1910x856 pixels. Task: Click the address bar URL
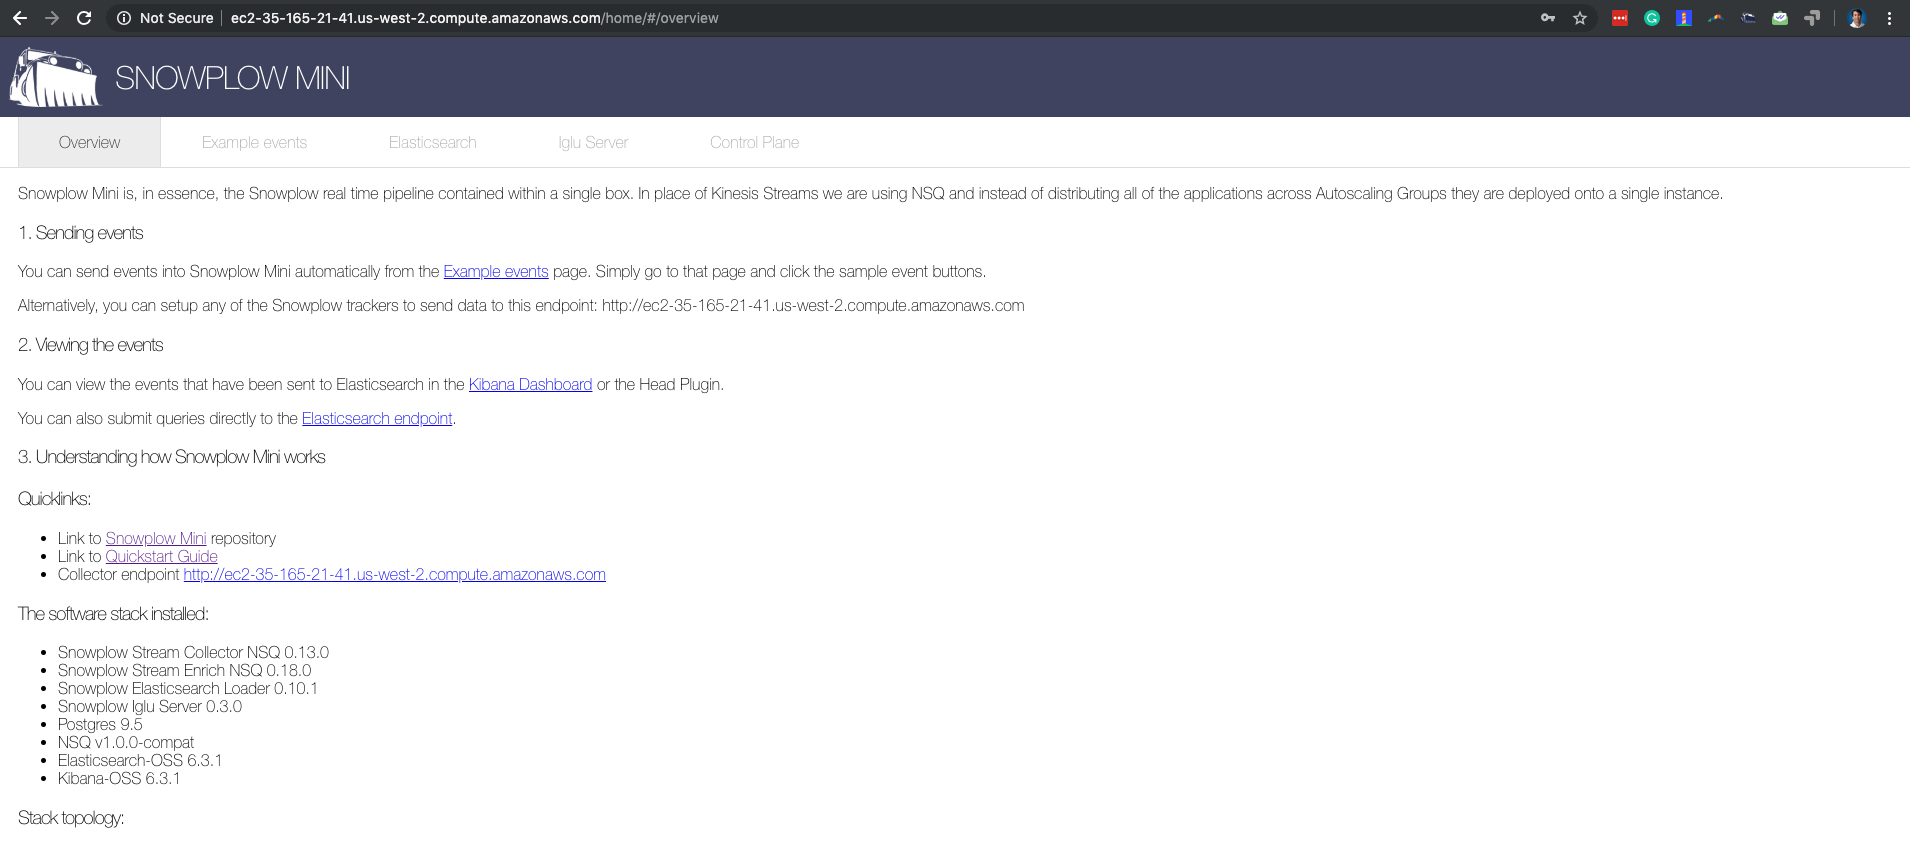pos(474,18)
